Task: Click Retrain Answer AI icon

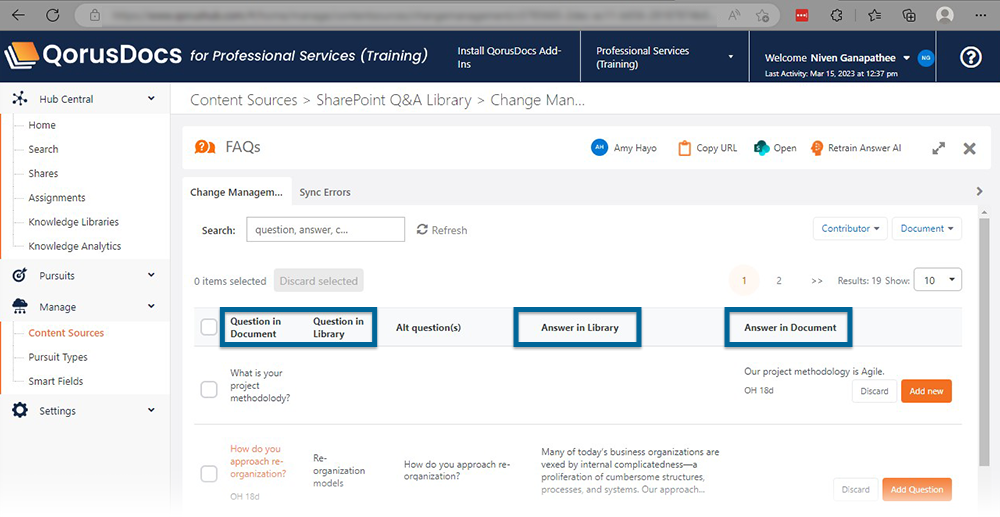Action: click(816, 148)
